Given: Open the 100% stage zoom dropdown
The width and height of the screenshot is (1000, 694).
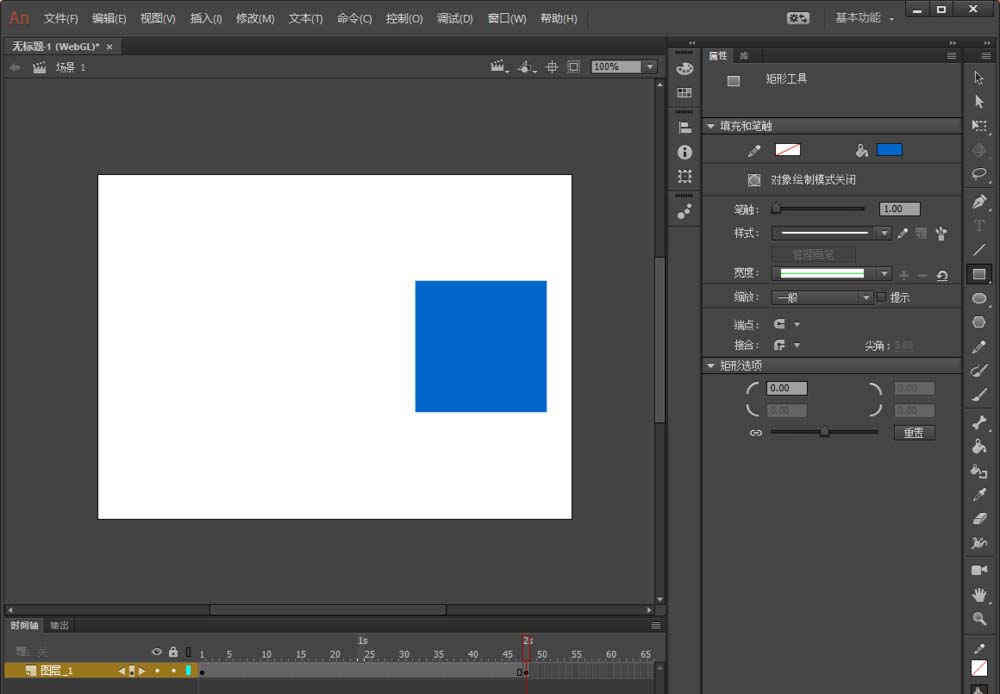Looking at the screenshot, I should tap(649, 67).
